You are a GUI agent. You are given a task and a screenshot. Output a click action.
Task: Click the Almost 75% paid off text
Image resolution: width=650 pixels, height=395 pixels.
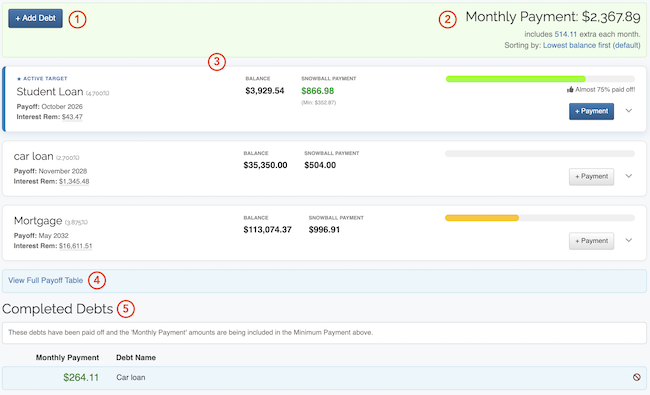pyautogui.click(x=605, y=90)
